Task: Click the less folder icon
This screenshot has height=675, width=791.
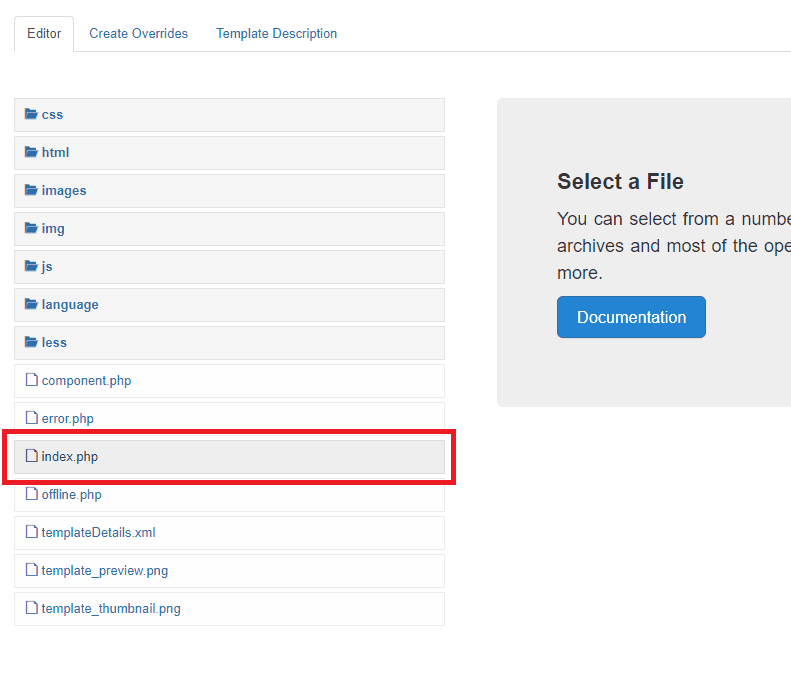Action: [x=31, y=342]
